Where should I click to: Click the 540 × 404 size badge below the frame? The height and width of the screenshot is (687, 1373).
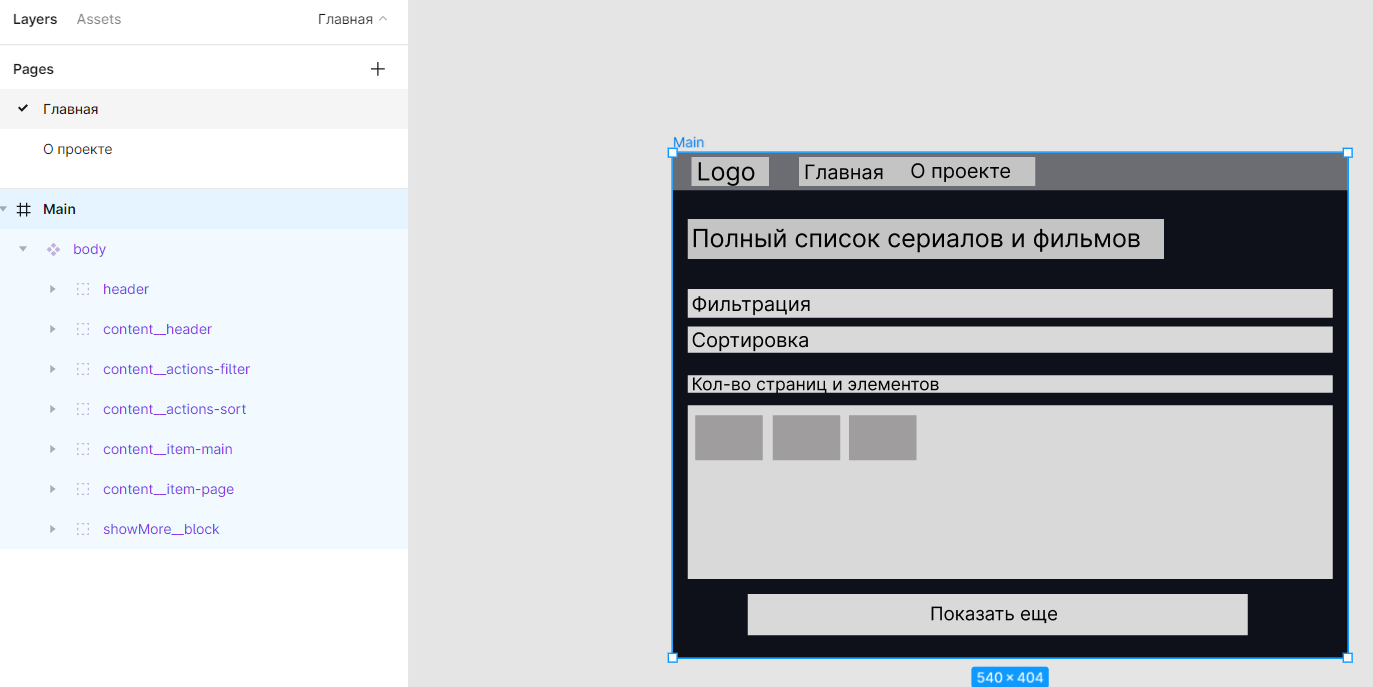click(1009, 676)
